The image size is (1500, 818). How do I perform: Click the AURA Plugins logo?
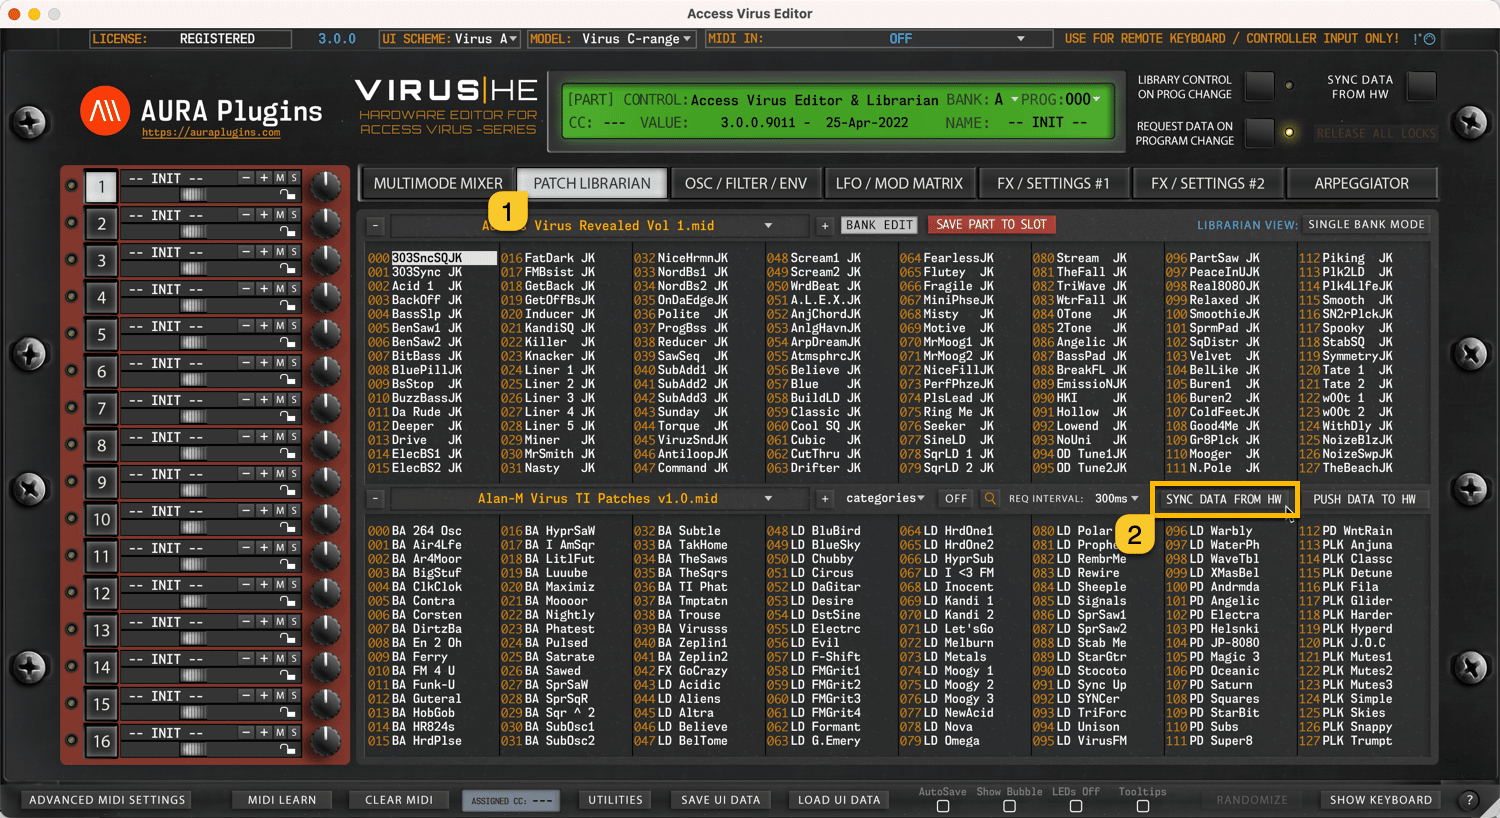pyautogui.click(x=104, y=111)
